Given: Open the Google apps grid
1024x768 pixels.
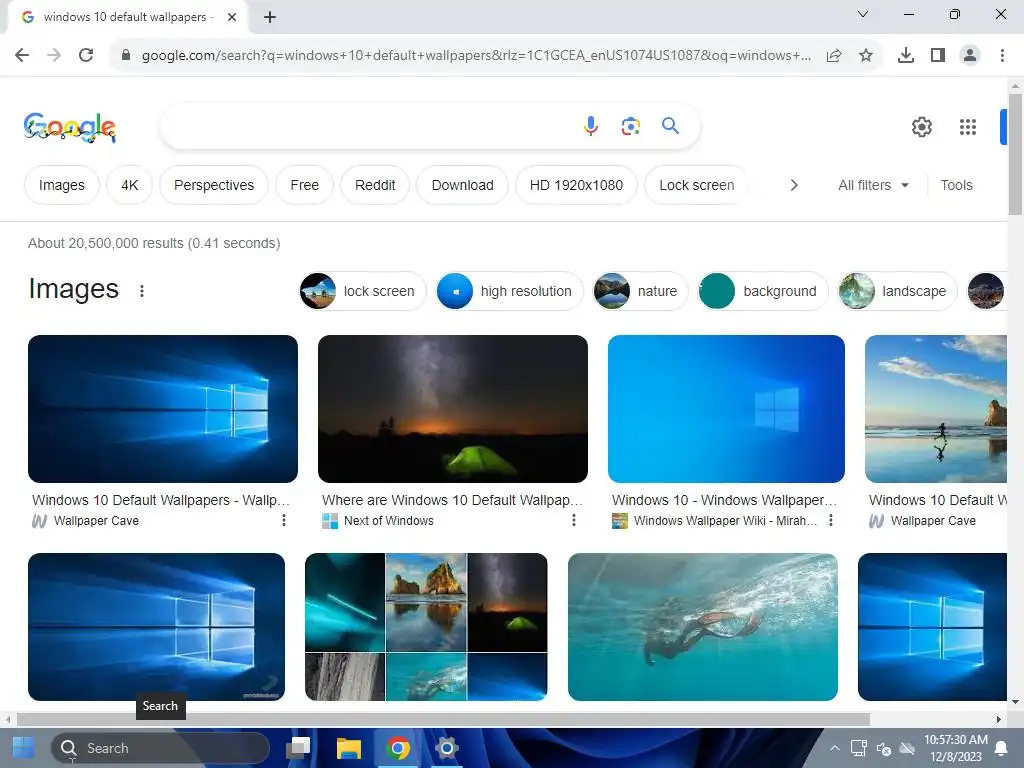Looking at the screenshot, I should tap(967, 127).
